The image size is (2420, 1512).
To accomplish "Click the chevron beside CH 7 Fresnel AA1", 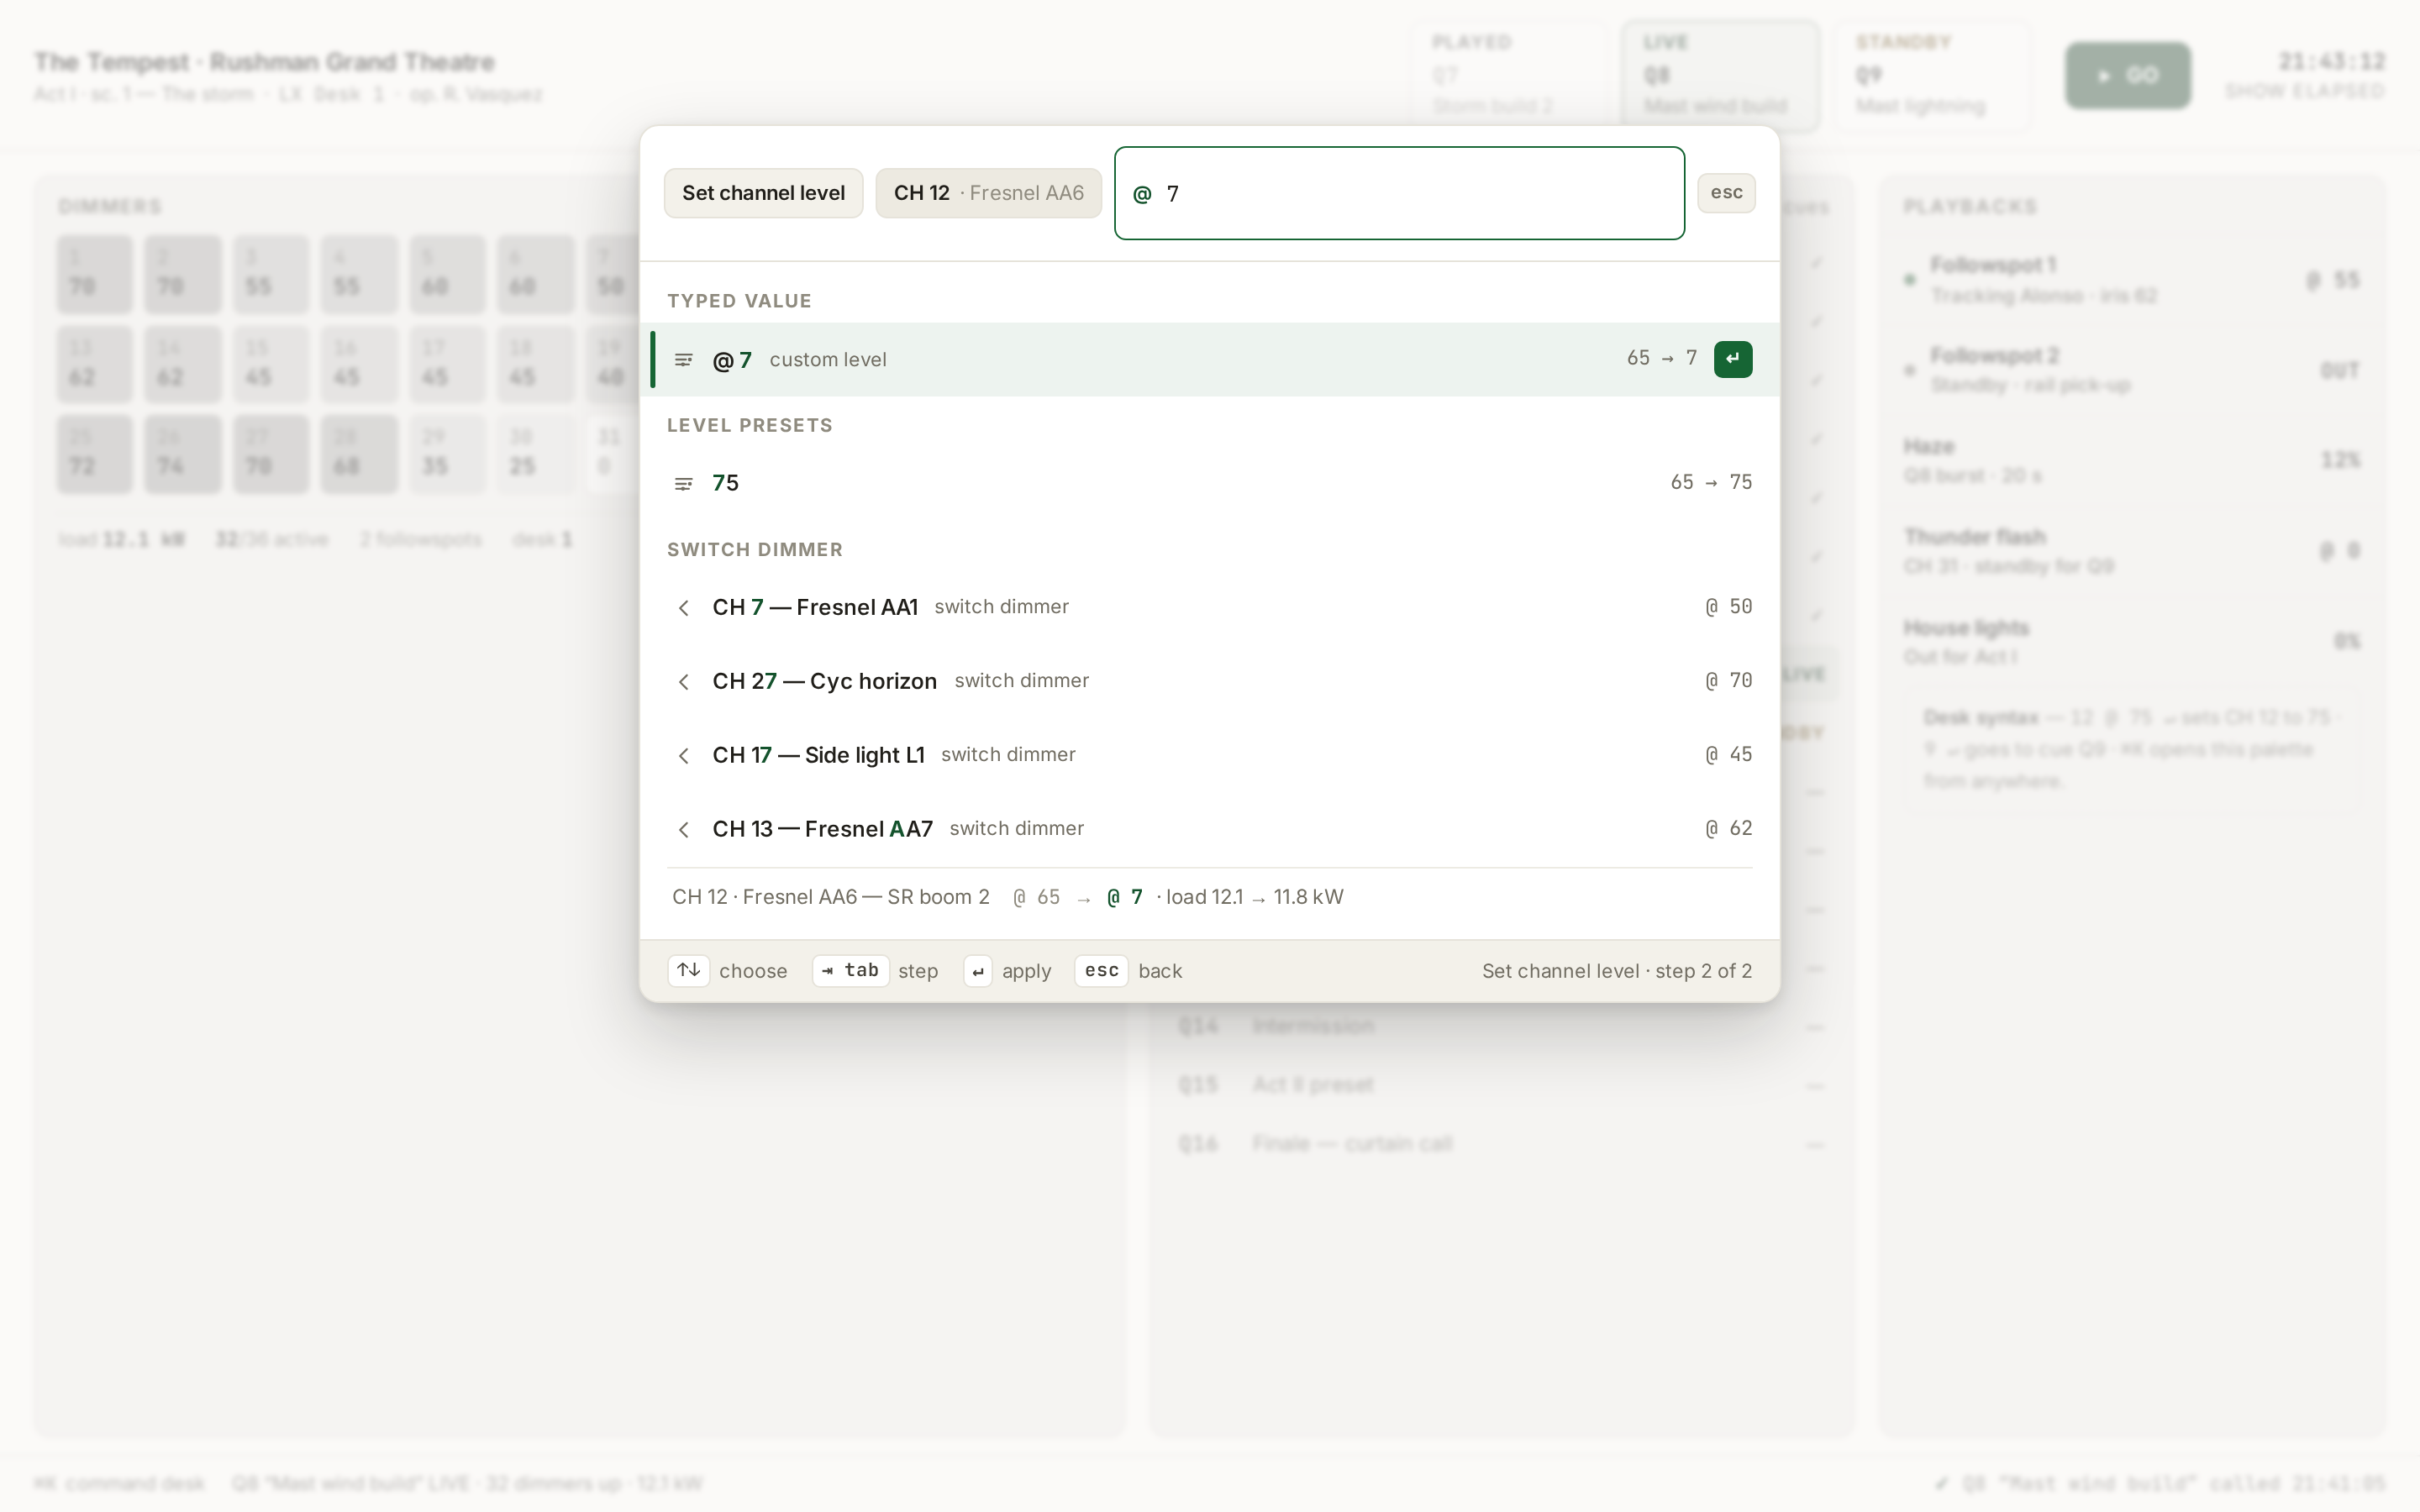I will [683, 608].
